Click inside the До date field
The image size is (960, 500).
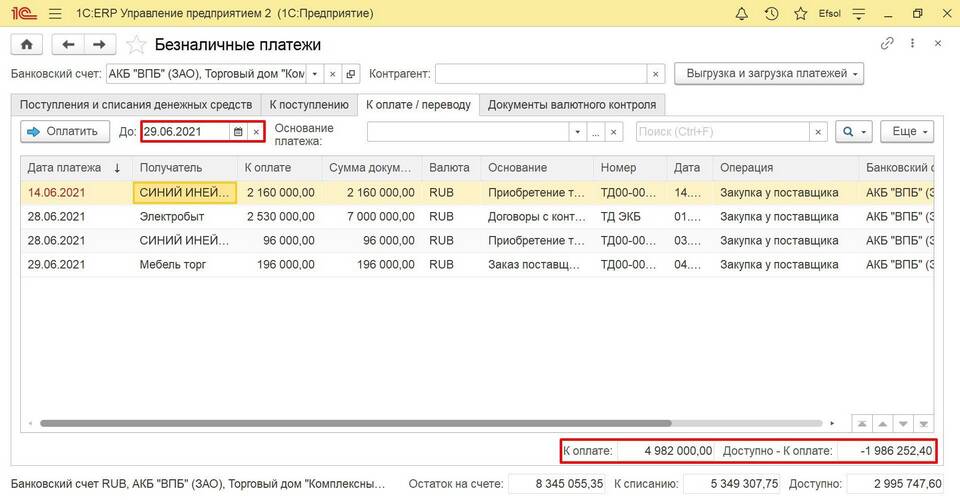coord(186,132)
